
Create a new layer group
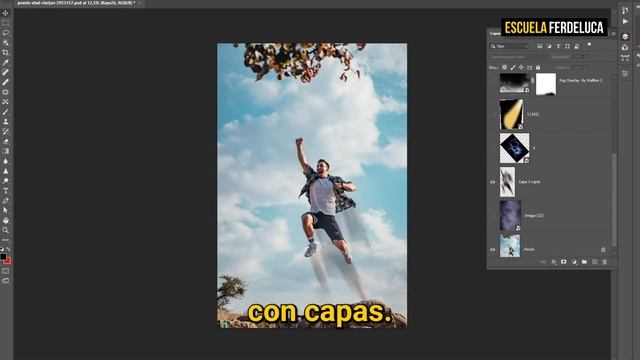[584, 262]
